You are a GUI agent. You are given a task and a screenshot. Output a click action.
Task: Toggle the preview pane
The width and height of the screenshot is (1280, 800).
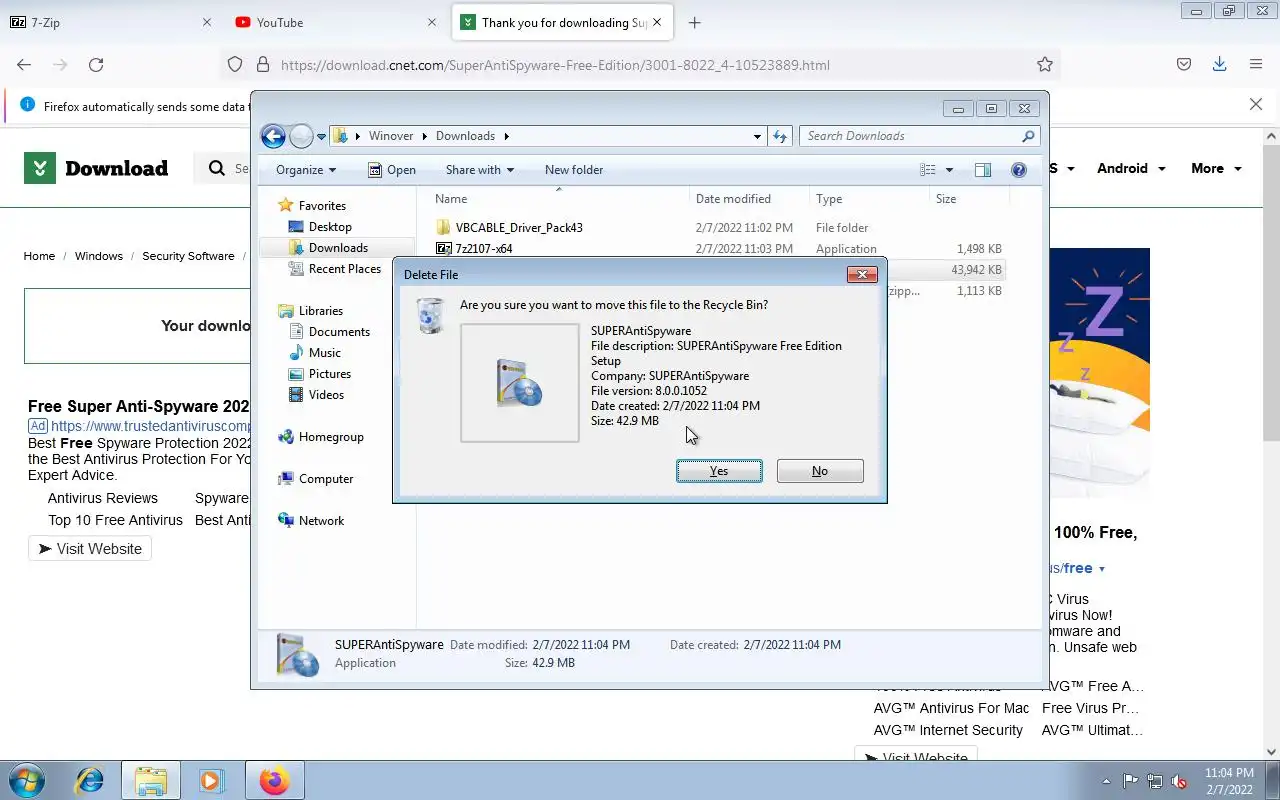pos(983,170)
